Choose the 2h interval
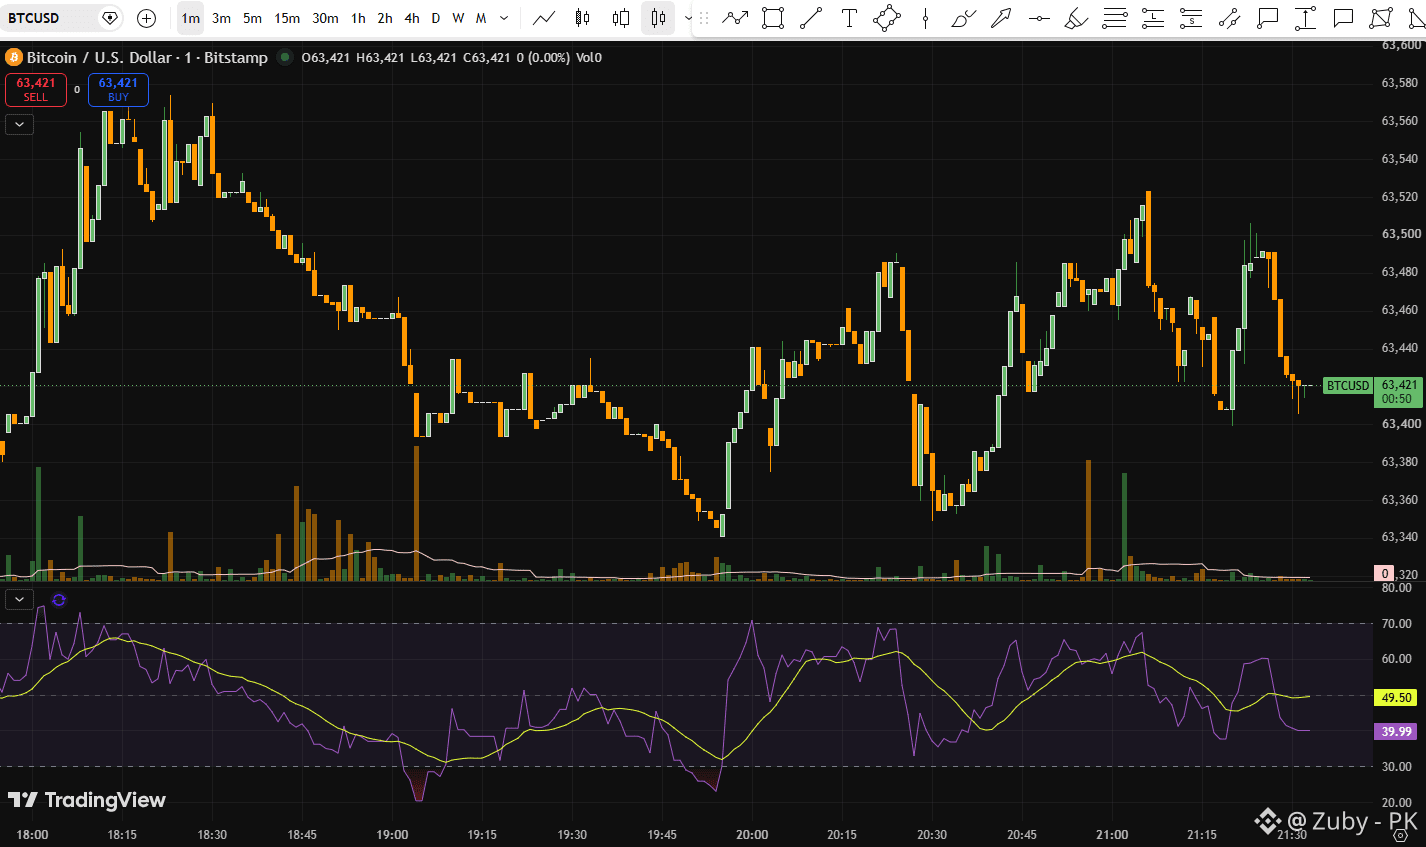The image size is (1426, 847). [x=385, y=18]
